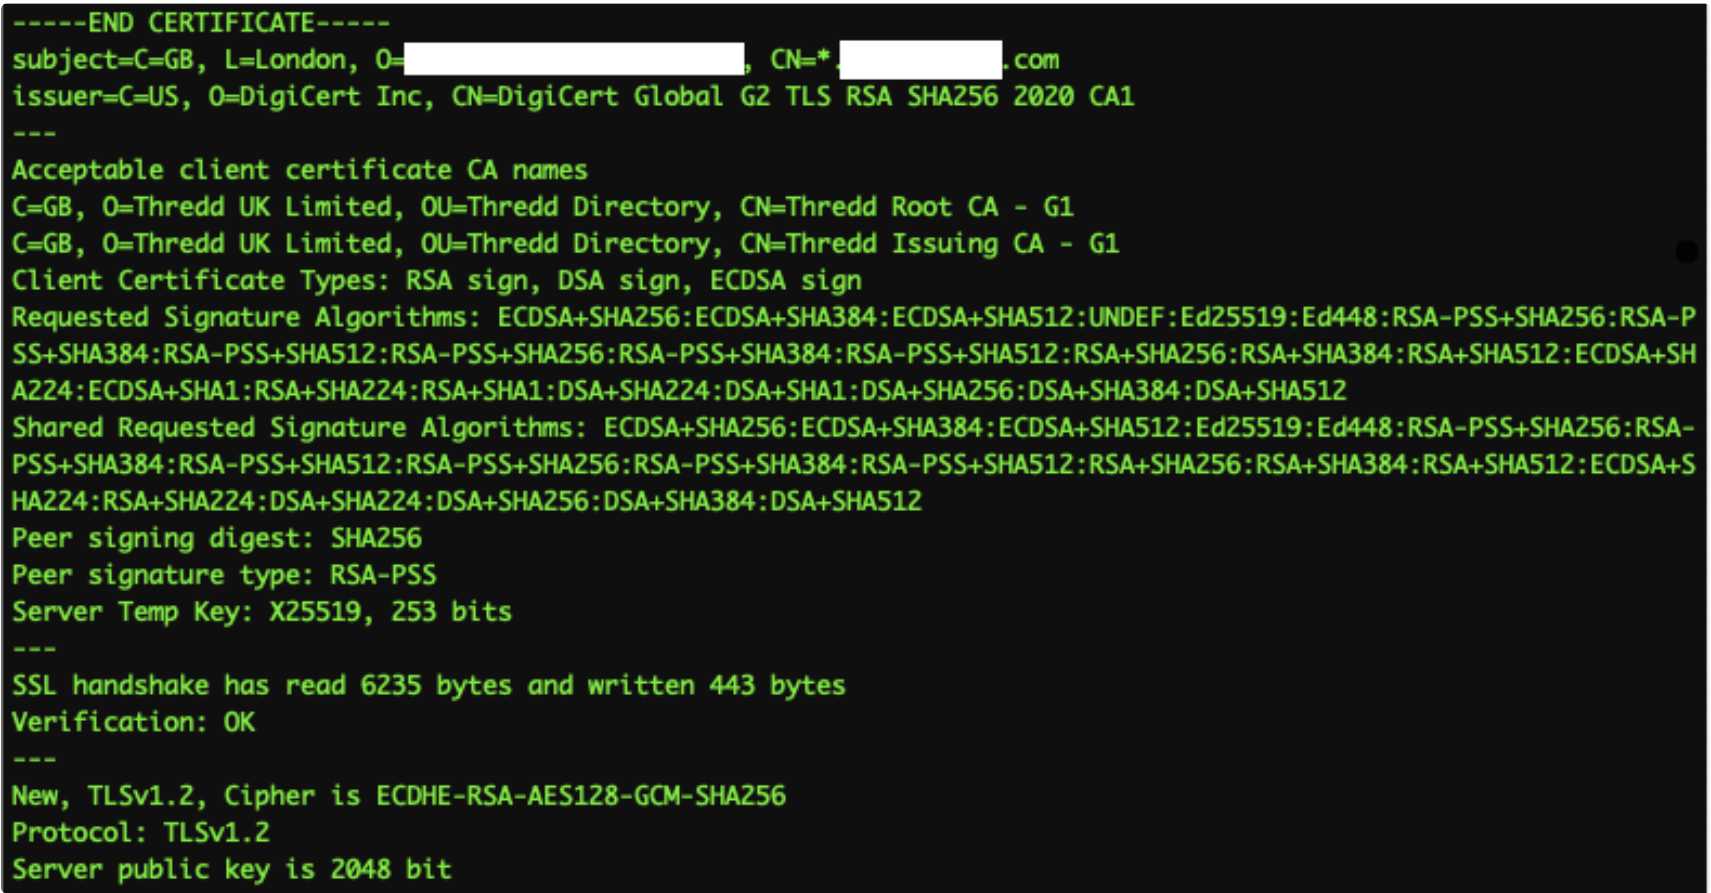Click the dark dot at right edge
Viewport: 1711px width, 893px height.
coord(1687,252)
